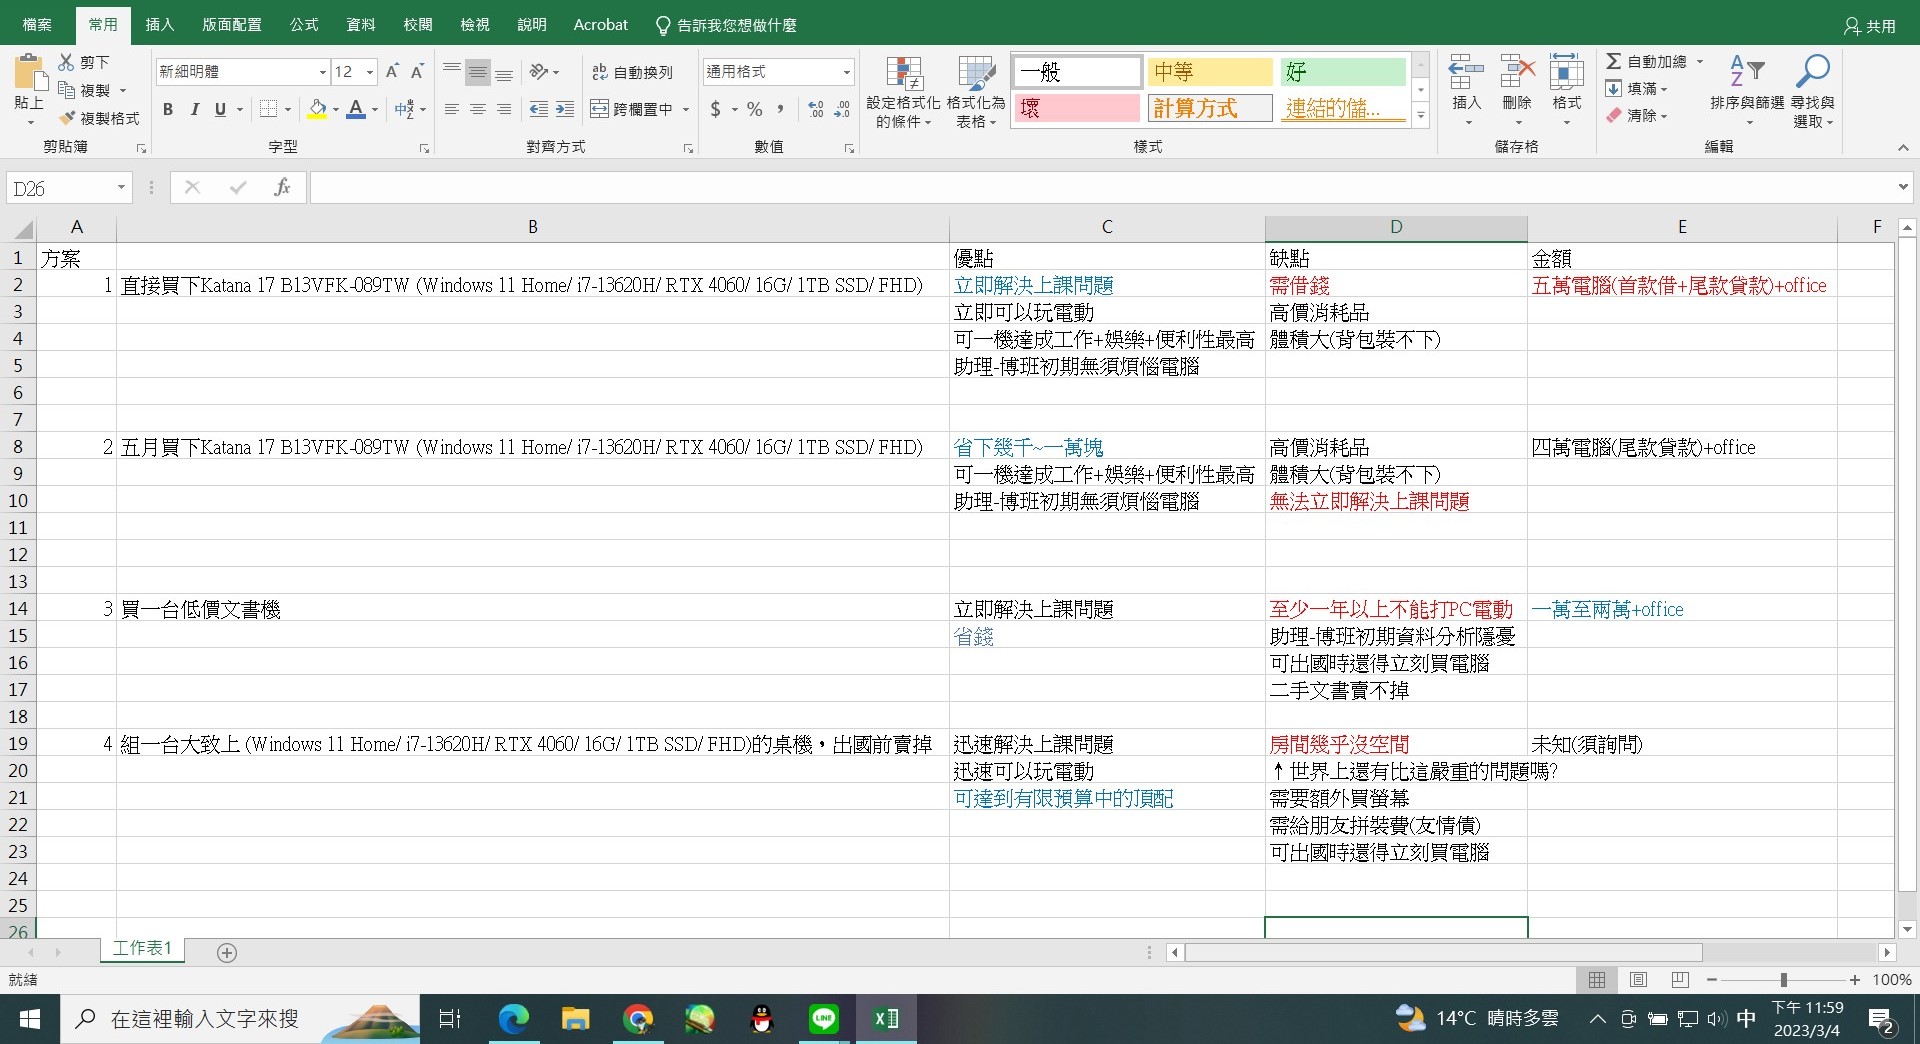Screen dimensions: 1920x1044
Task: Open the 檔案 (File) tab
Action: [x=38, y=25]
